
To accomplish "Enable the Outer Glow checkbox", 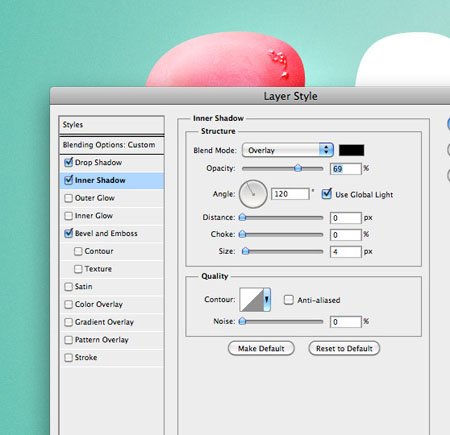I will pos(68,198).
